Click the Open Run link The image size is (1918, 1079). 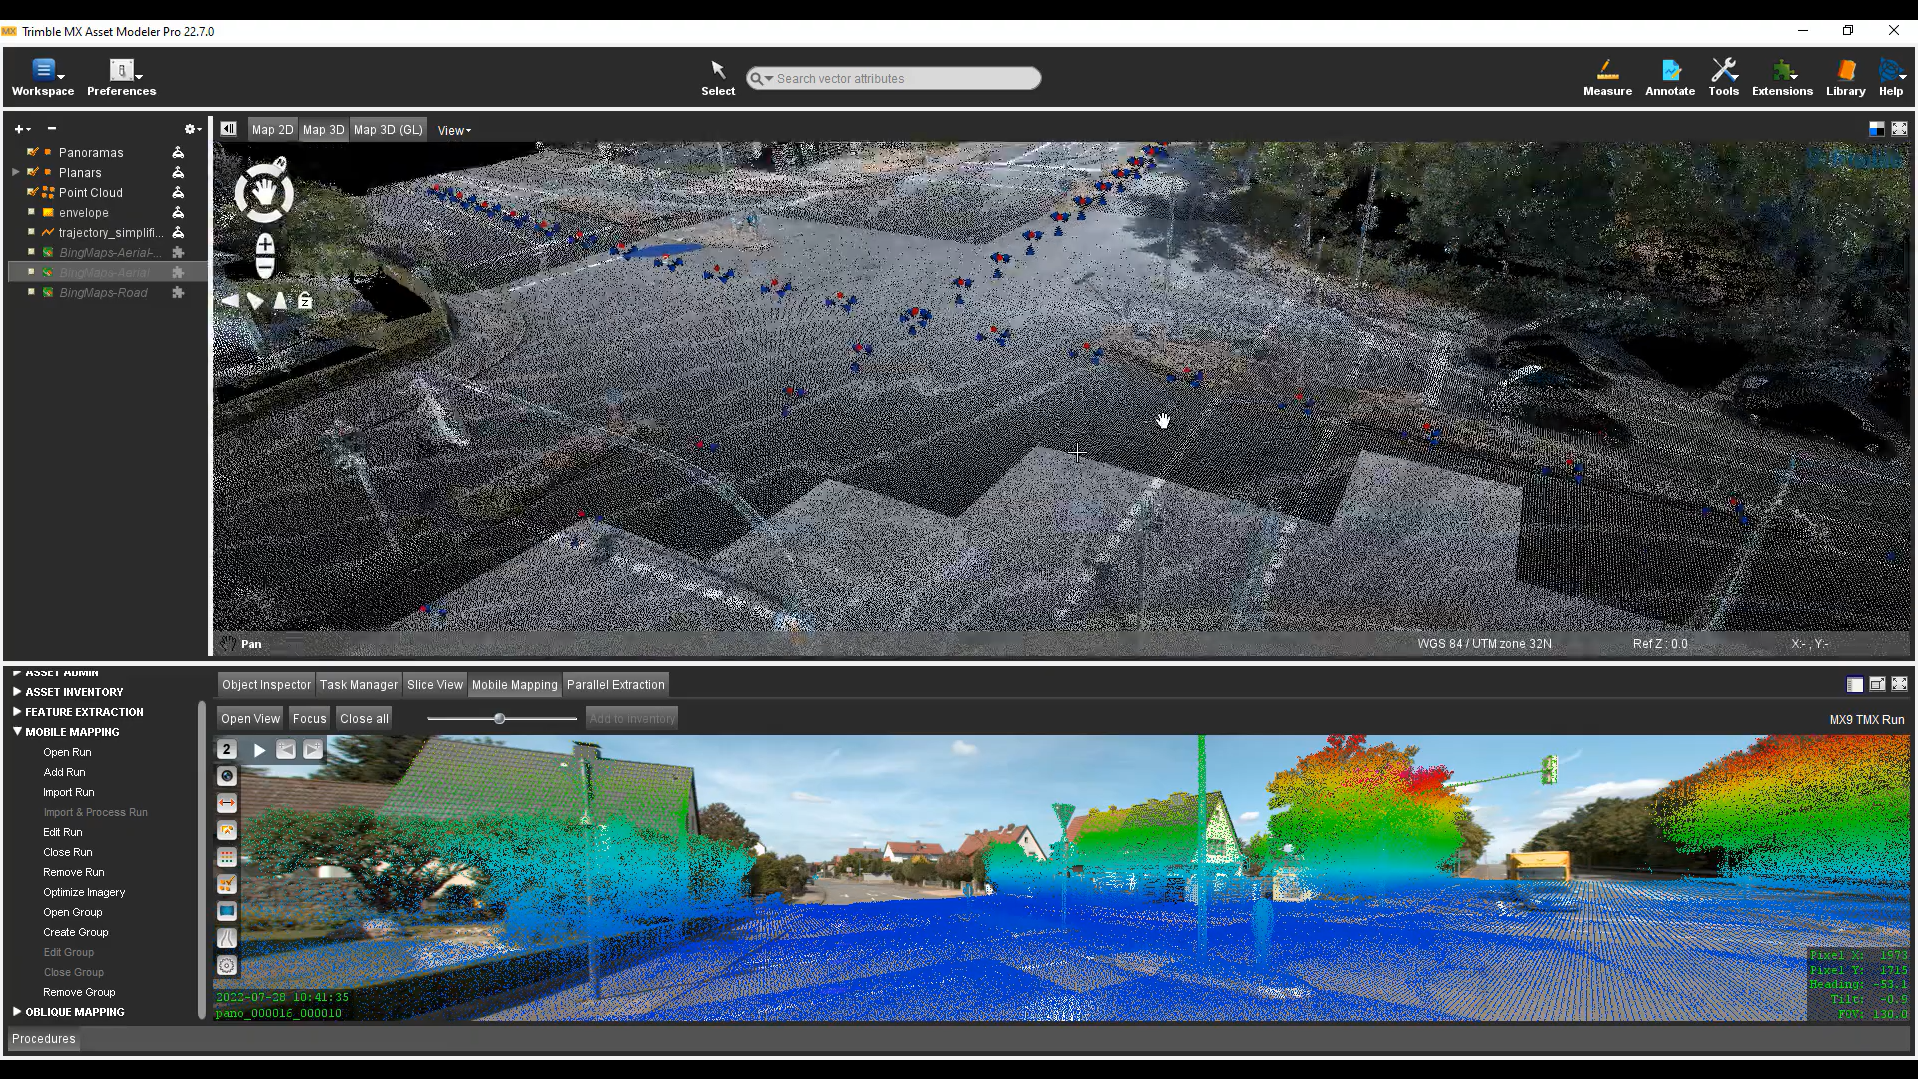click(67, 752)
